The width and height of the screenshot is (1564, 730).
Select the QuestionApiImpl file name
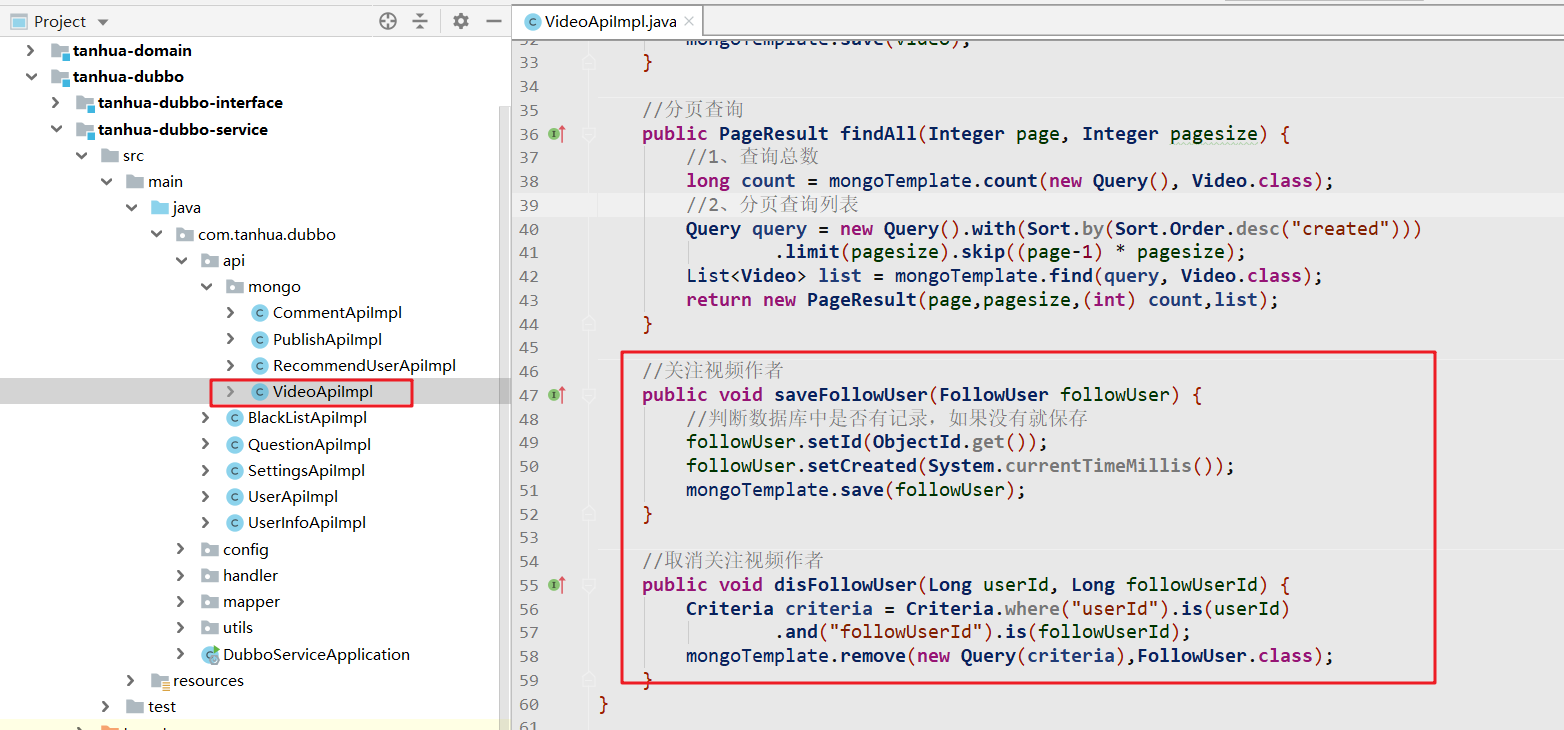309,444
